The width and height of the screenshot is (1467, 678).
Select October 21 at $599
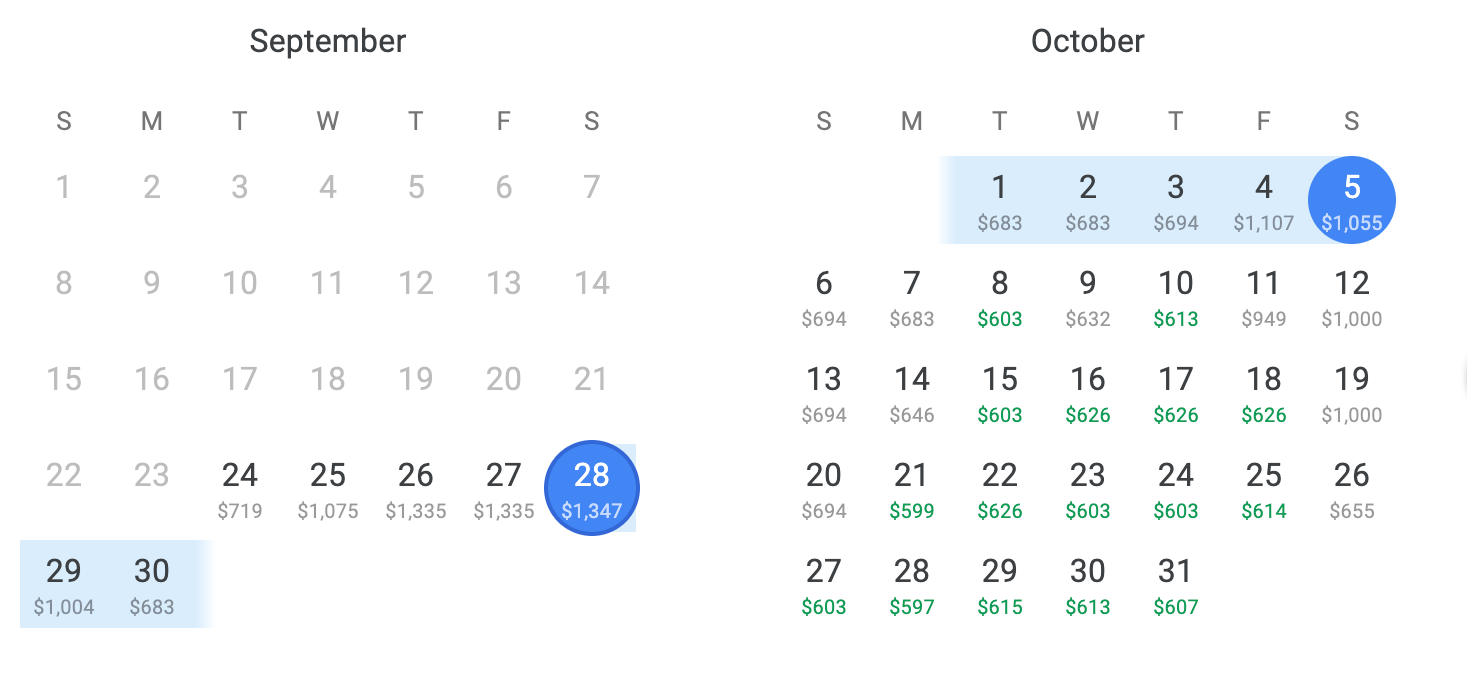coord(912,489)
